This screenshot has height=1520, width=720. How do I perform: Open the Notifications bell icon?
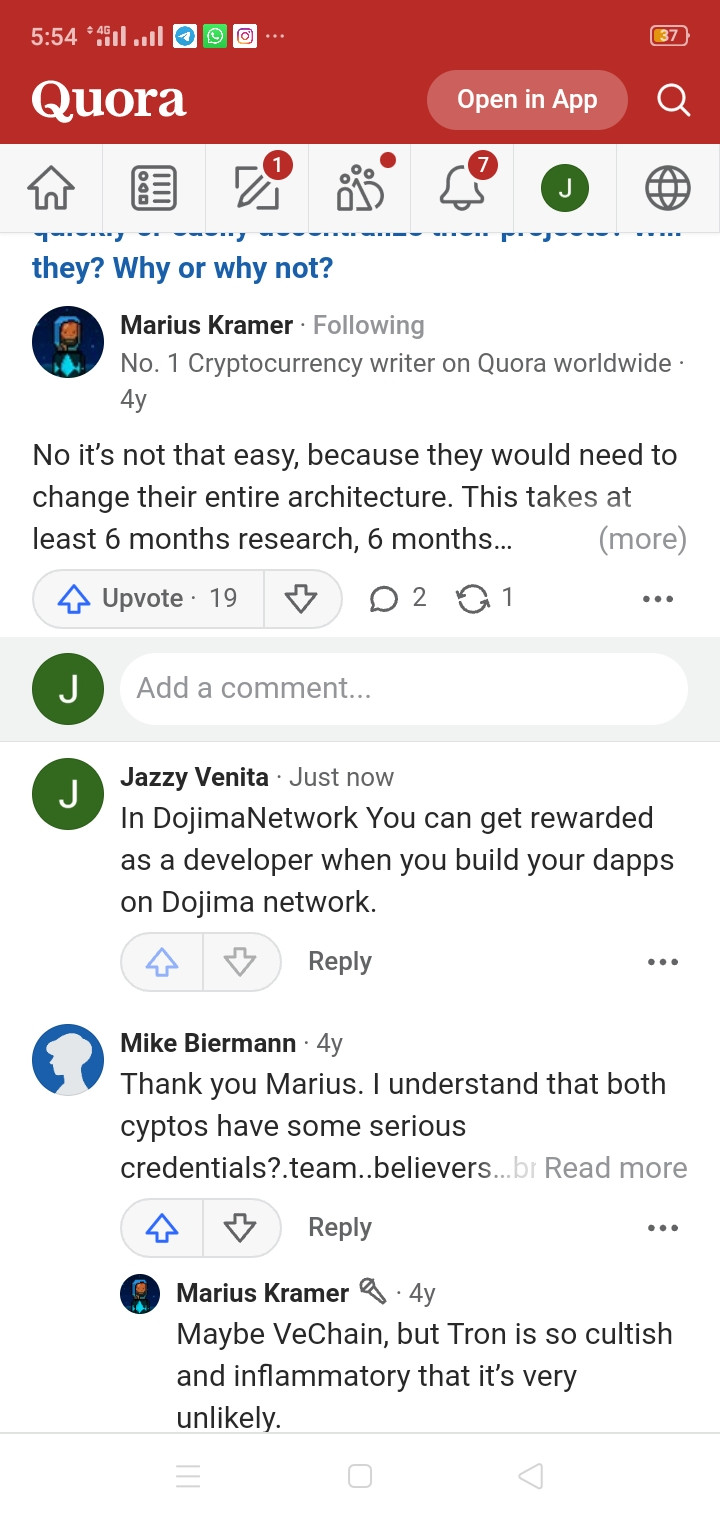click(x=464, y=187)
